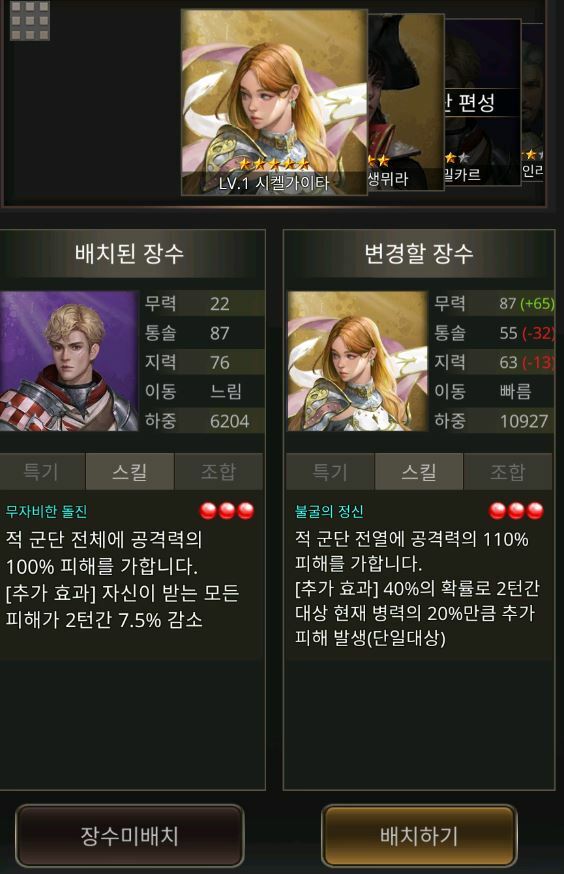Click the 배치하기 button
The image size is (564, 874).
point(419,836)
